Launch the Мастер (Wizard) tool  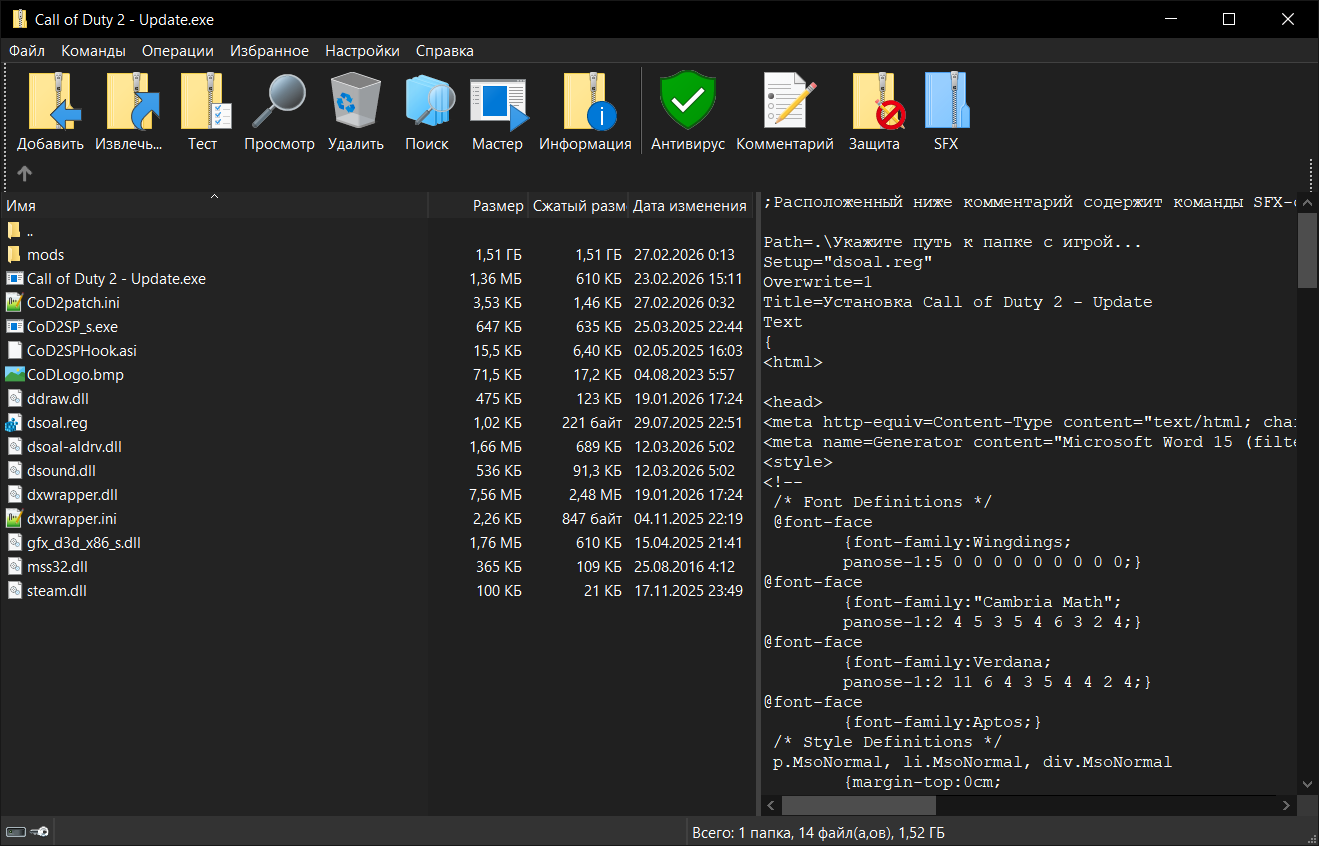pyautogui.click(x=498, y=103)
